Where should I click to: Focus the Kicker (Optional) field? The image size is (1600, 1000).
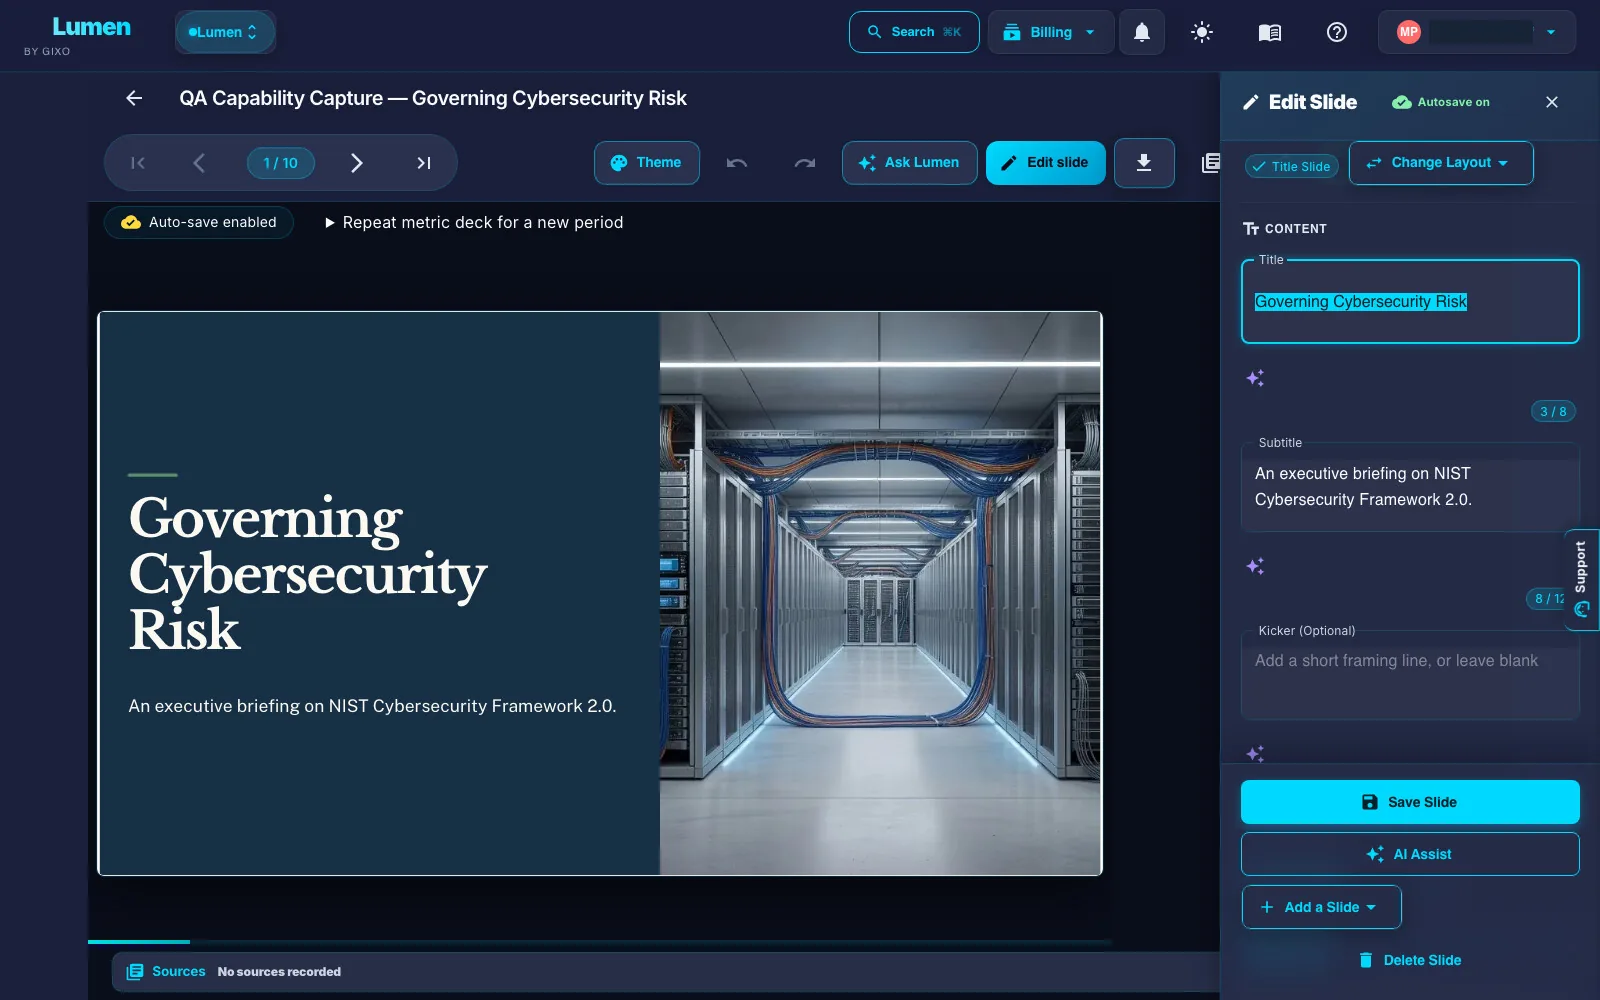[1410, 675]
